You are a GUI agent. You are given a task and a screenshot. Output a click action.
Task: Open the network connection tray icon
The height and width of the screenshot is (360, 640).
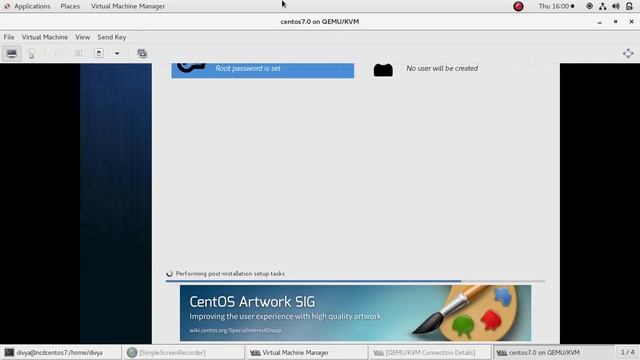(602, 6)
